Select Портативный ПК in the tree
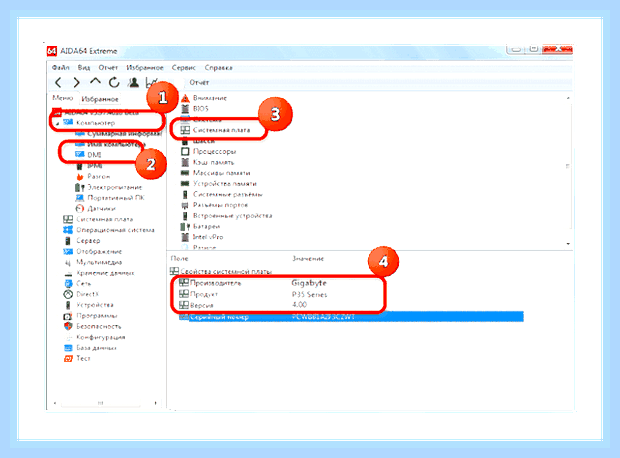Viewport: 620px width, 458px height. [x=116, y=198]
